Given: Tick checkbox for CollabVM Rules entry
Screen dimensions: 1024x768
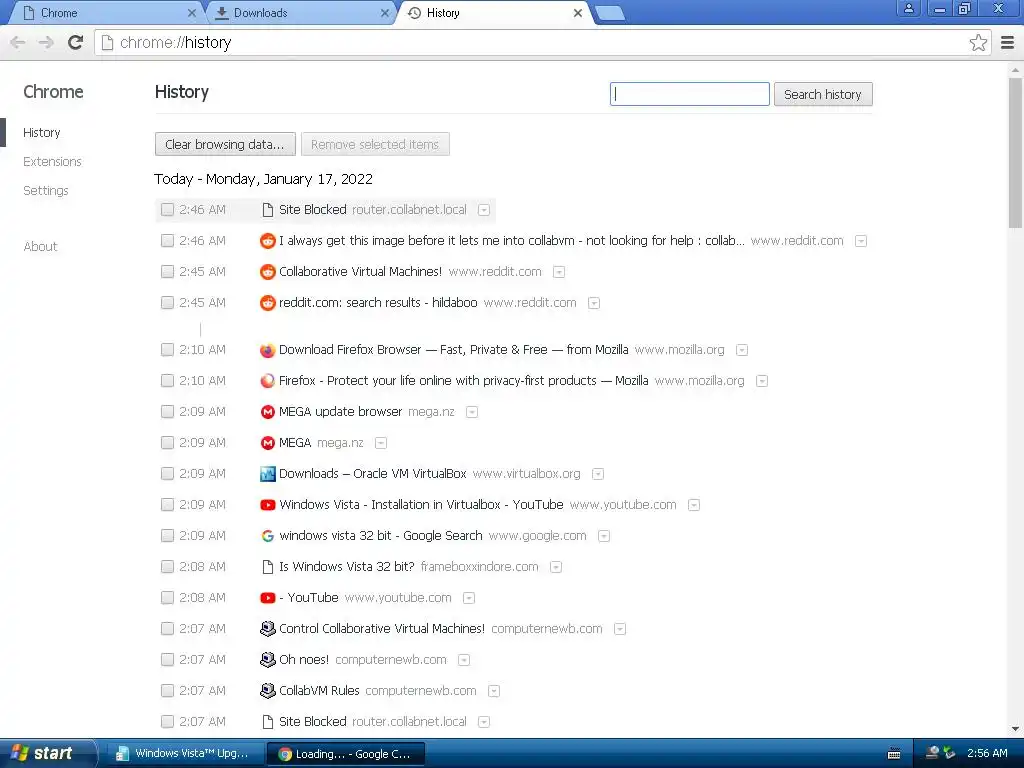Looking at the screenshot, I should pos(167,691).
